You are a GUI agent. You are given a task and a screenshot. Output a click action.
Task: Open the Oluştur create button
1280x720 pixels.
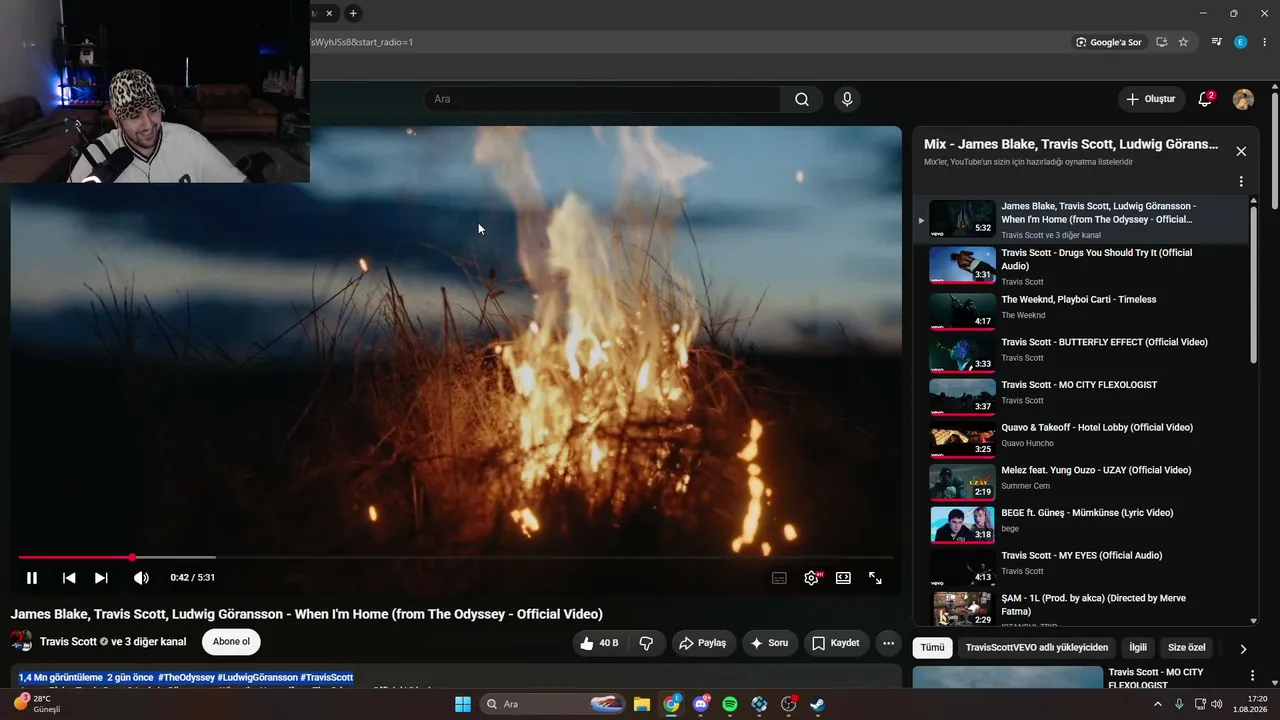coord(1151,99)
